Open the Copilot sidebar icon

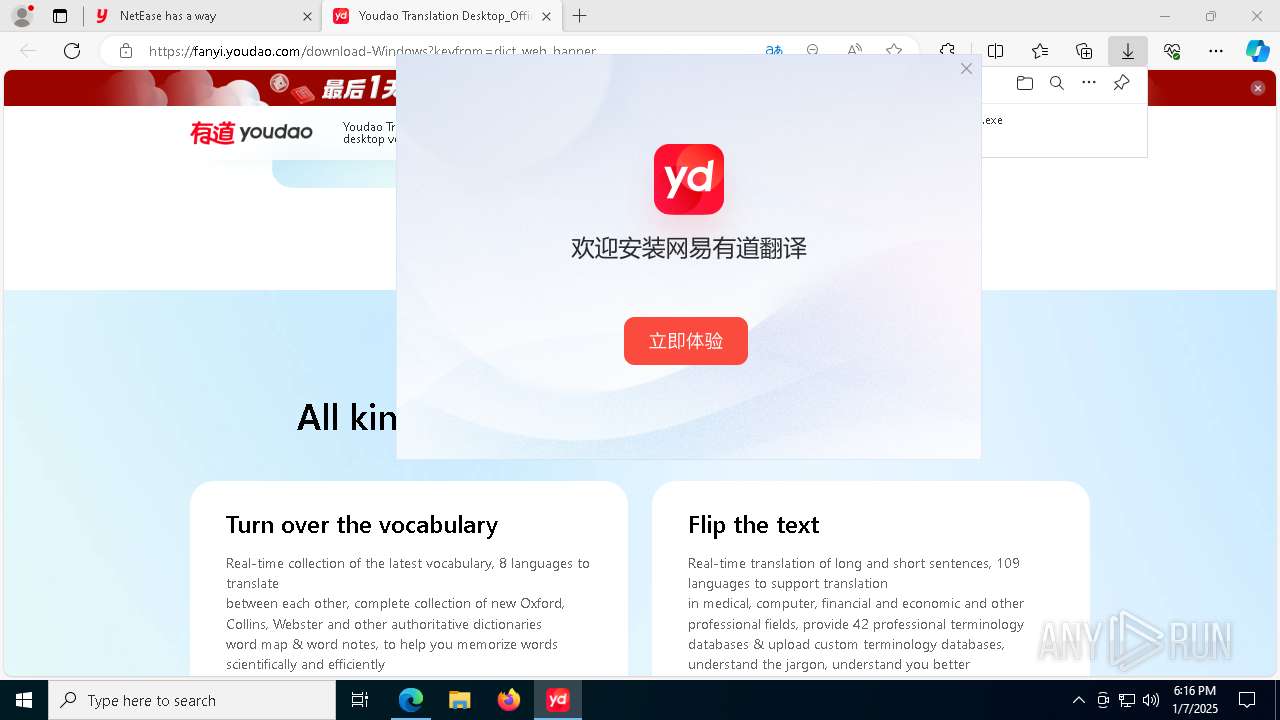pos(1257,51)
